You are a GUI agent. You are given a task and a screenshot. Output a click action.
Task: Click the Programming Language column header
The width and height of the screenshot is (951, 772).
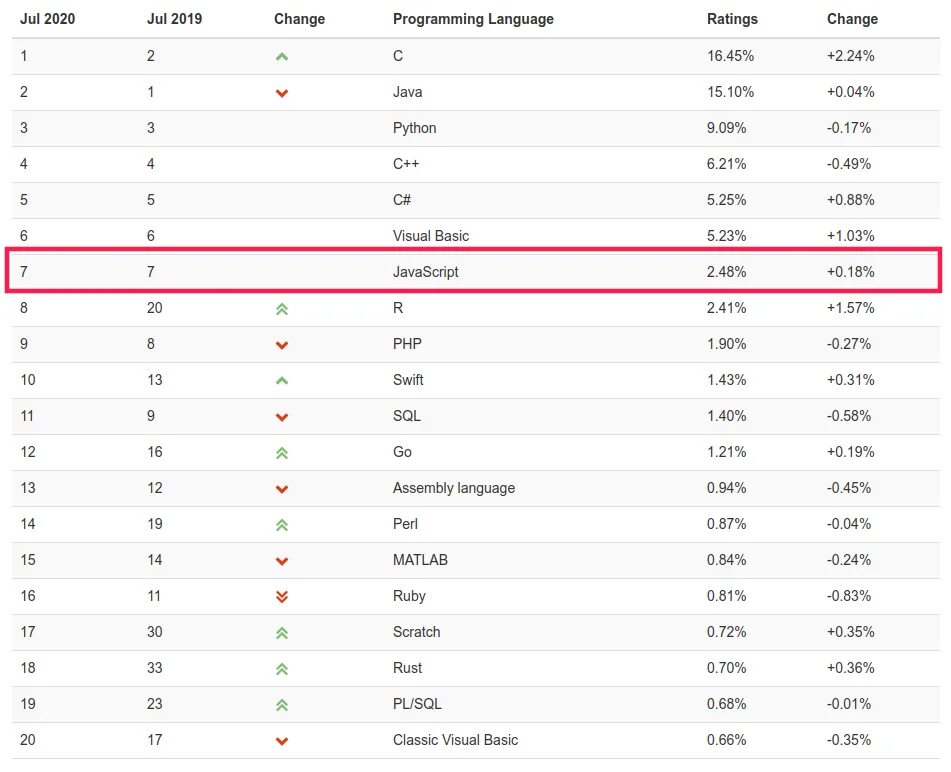point(473,19)
